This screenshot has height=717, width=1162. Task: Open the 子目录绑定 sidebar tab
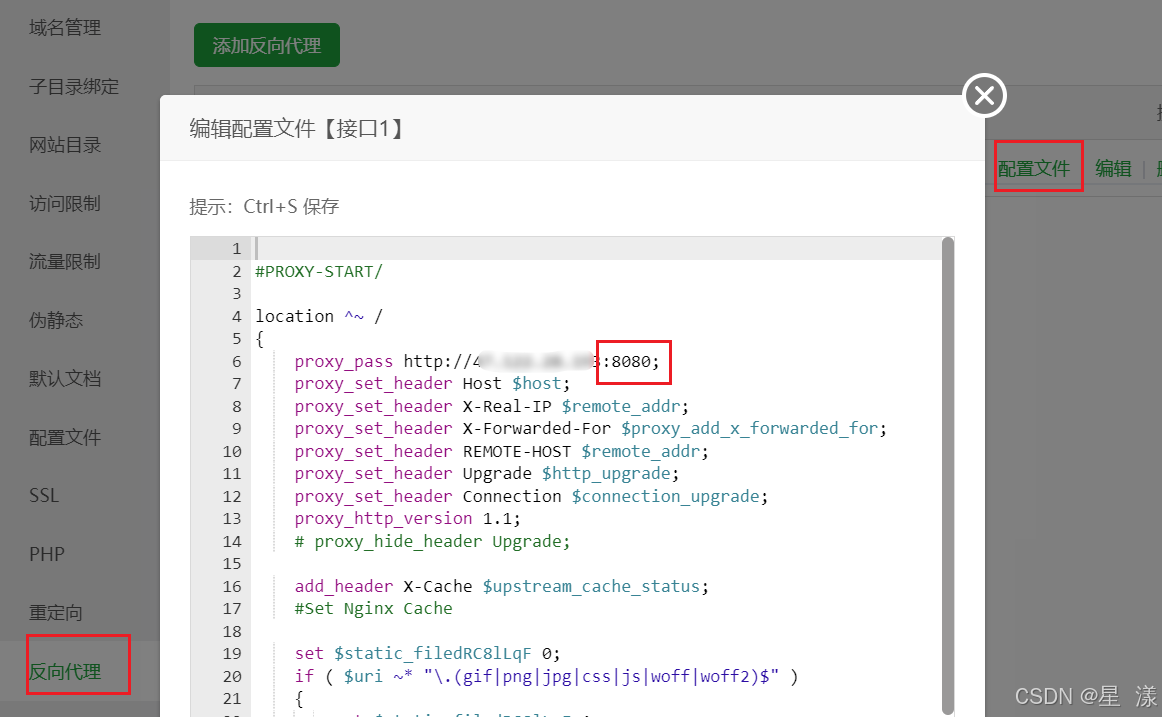tap(74, 87)
